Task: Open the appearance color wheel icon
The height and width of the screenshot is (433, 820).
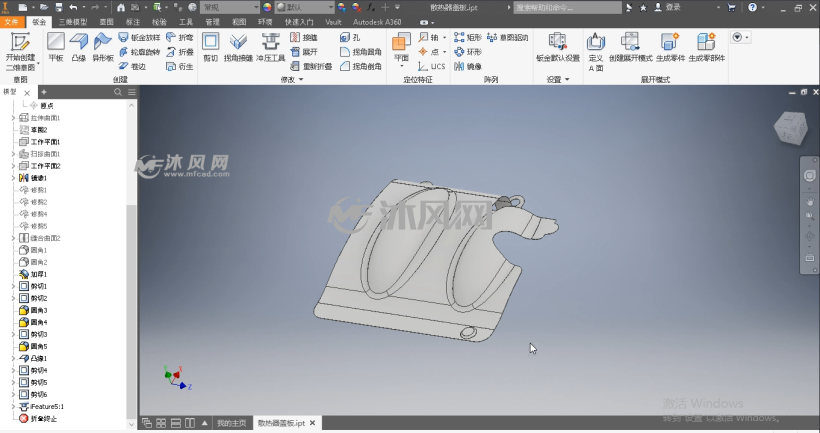Action: pos(267,7)
